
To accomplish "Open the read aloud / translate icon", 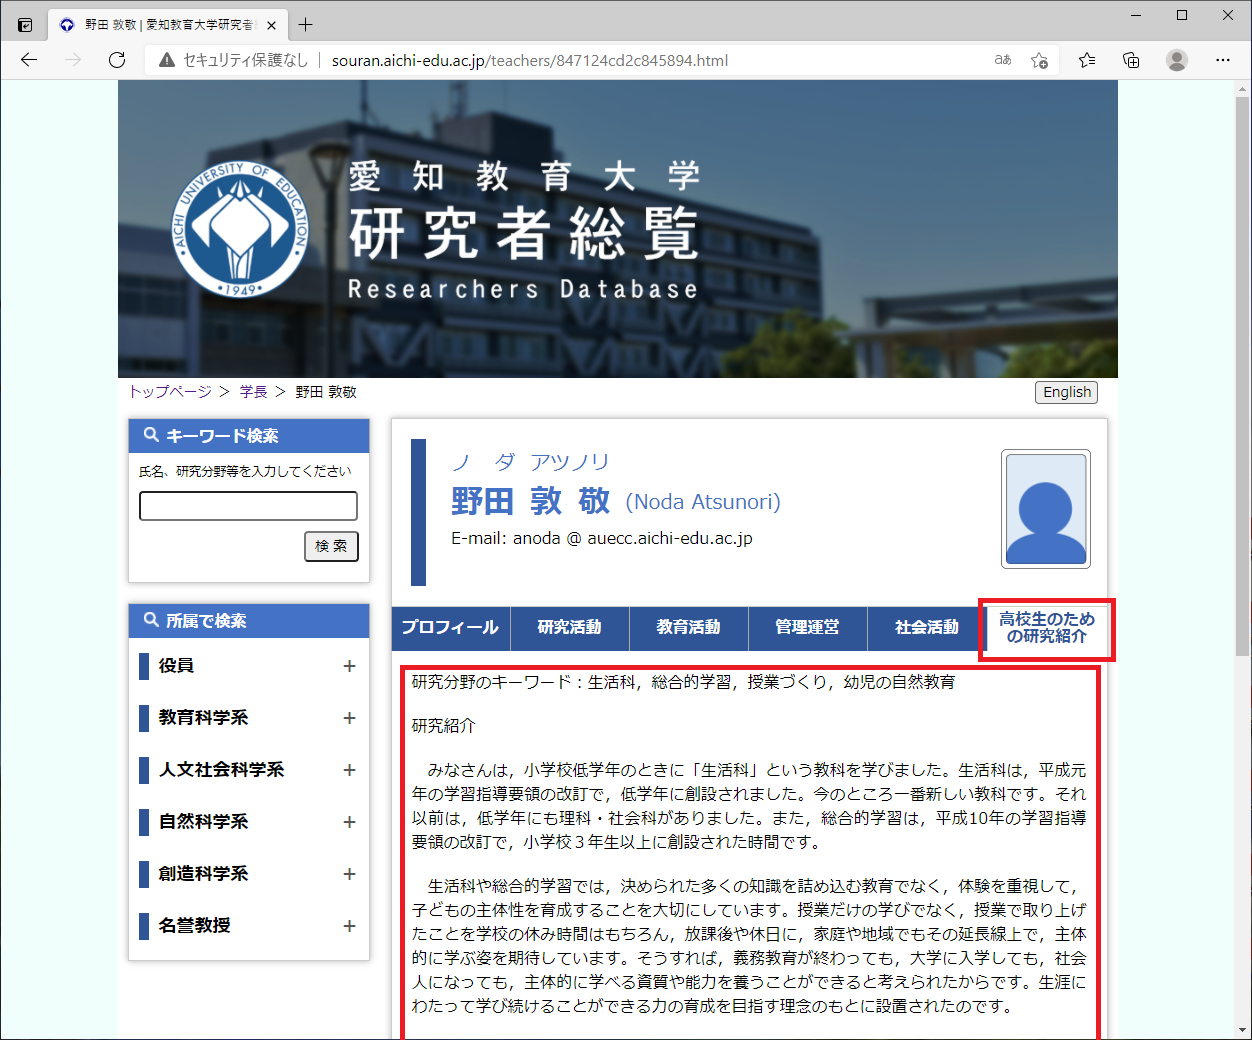I will [x=1002, y=60].
